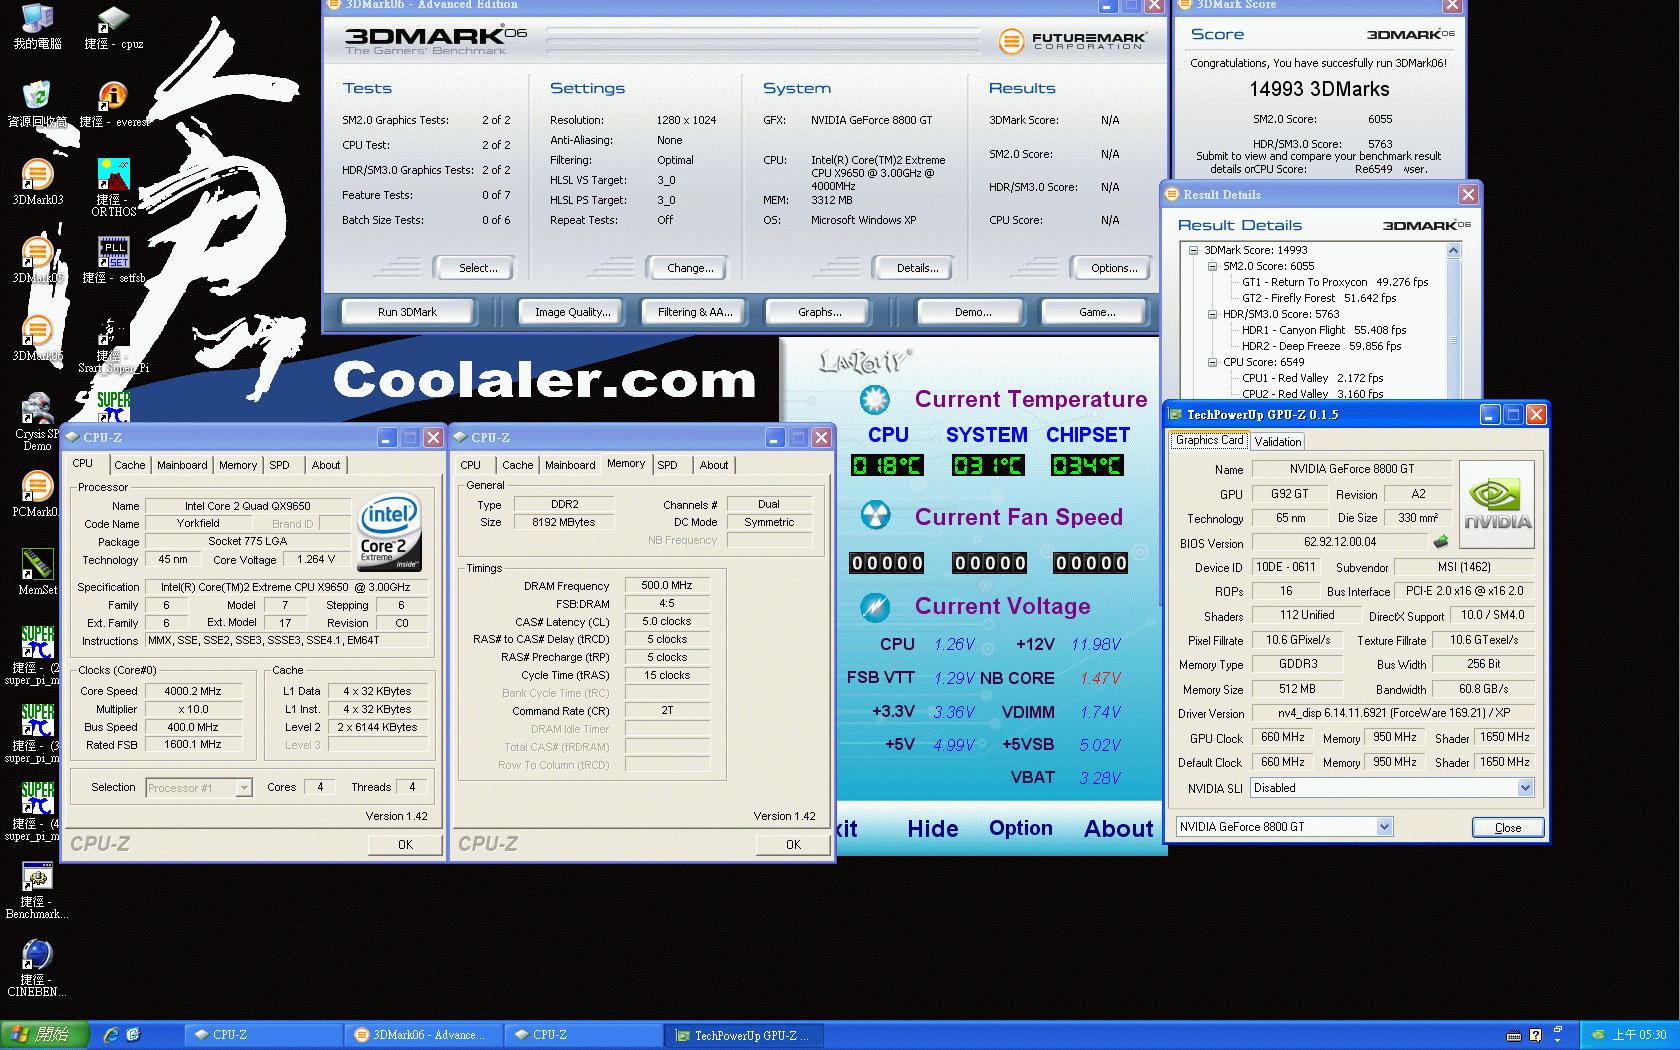The width and height of the screenshot is (1680, 1050).
Task: Launch the CINEBENCH shortcut icon
Action: point(37,968)
